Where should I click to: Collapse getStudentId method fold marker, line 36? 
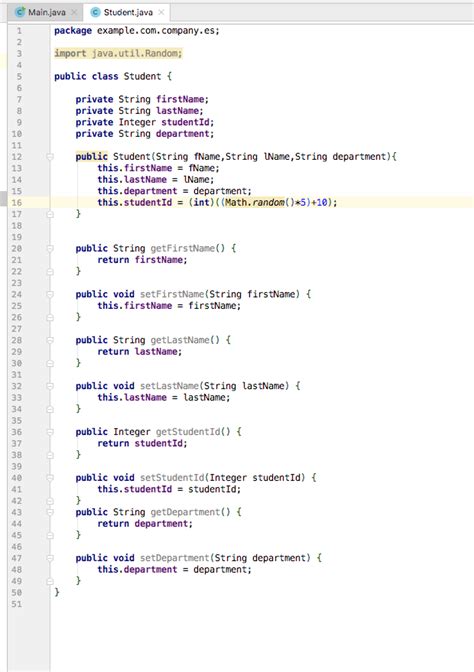coord(50,432)
